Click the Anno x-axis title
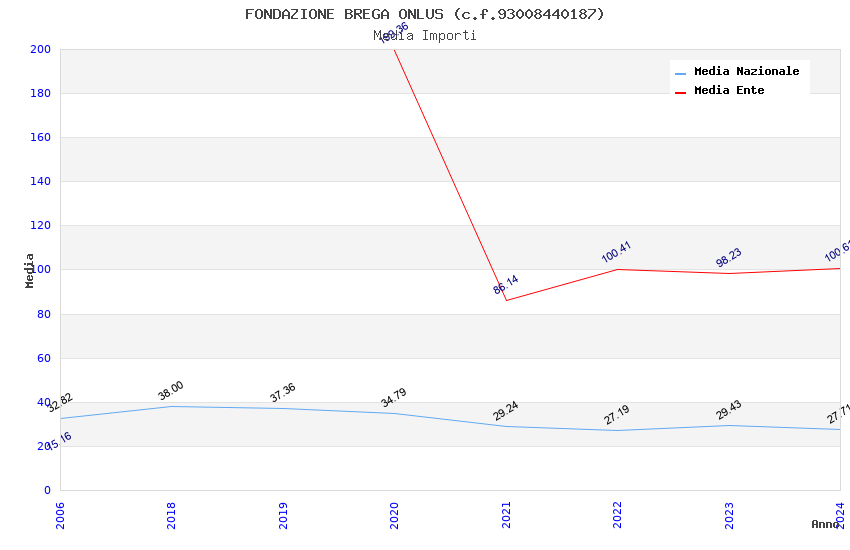 pyautogui.click(x=825, y=524)
